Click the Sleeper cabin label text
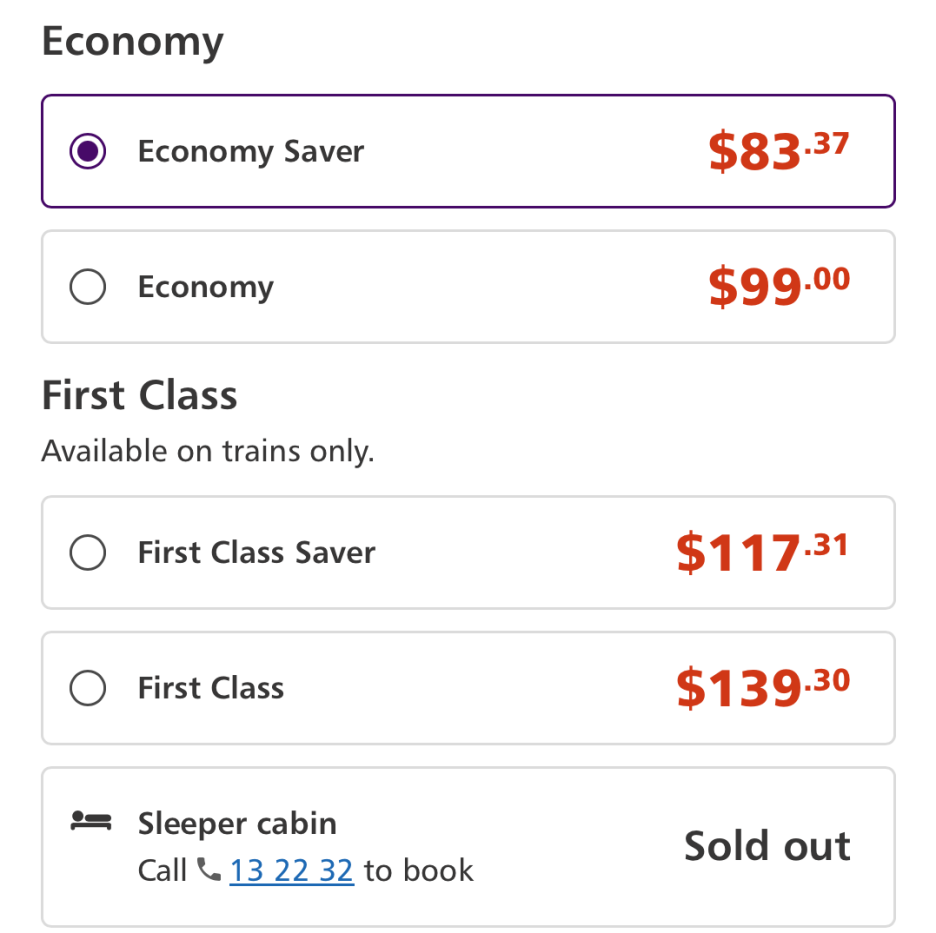The image size is (936, 933). [x=238, y=824]
